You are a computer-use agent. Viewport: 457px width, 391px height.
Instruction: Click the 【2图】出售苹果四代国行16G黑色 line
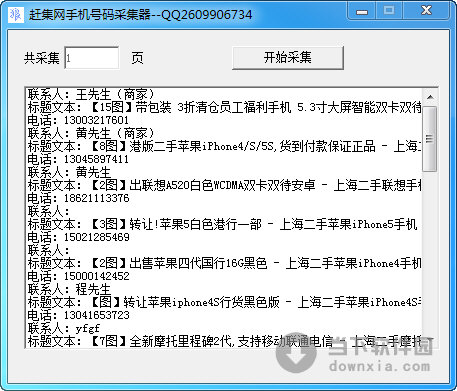tap(224, 263)
